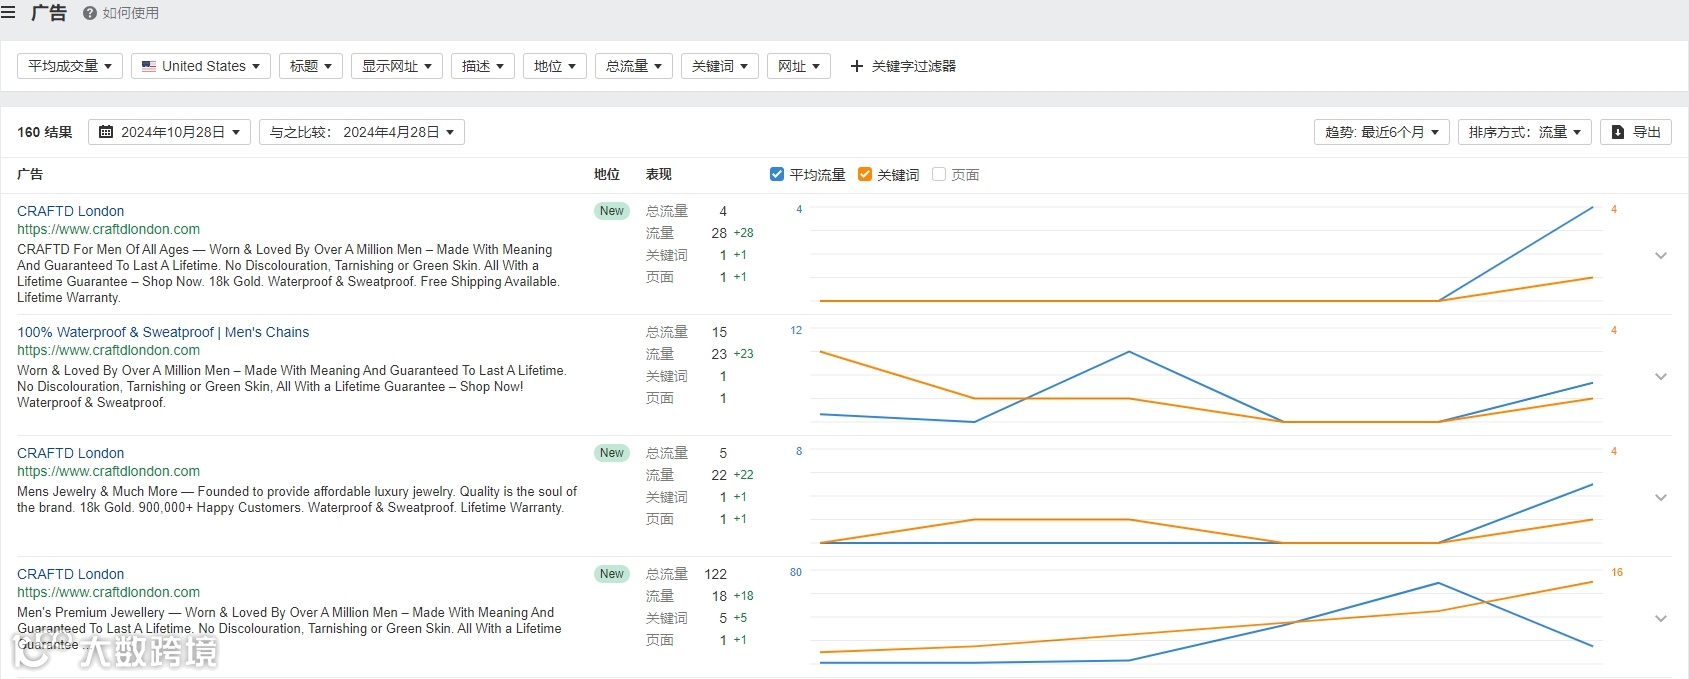Uncheck the orange 关键词 checkbox

point(865,174)
